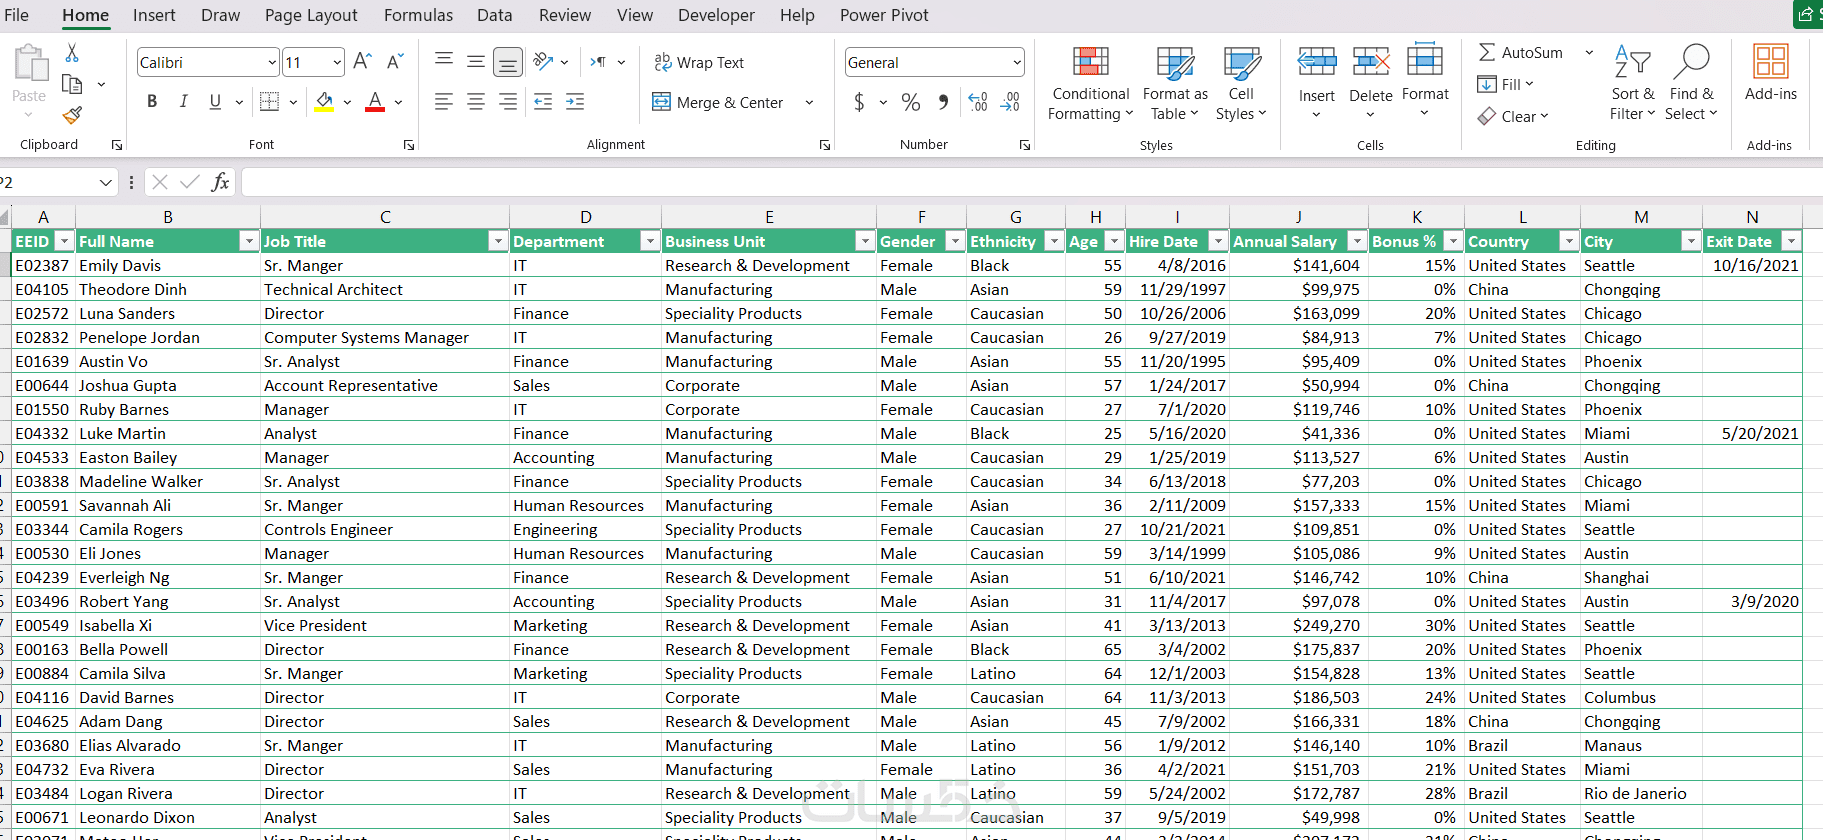The height and width of the screenshot is (840, 1823).
Task: Open Find & Select menu
Action: tap(1691, 84)
